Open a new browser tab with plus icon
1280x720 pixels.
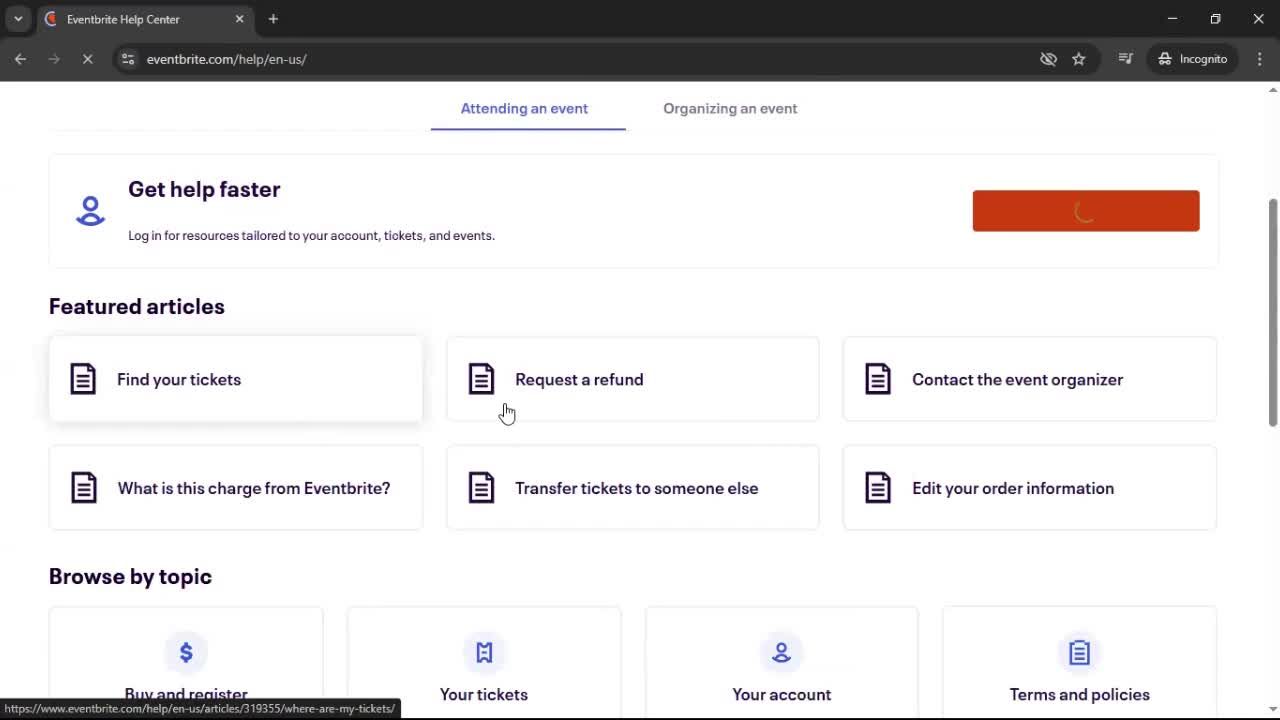pos(273,19)
